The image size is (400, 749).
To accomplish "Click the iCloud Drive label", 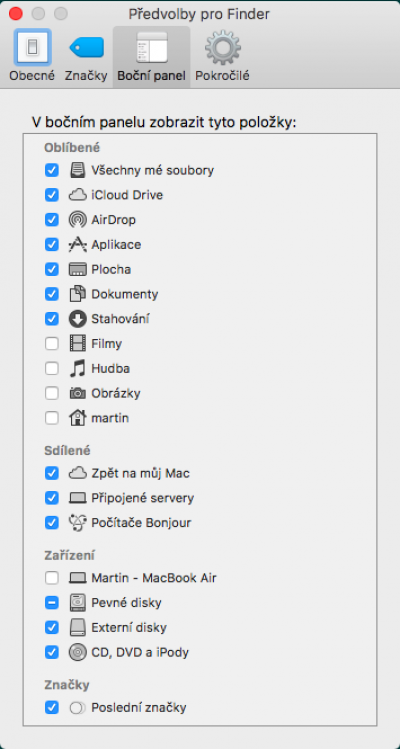I will tap(127, 195).
